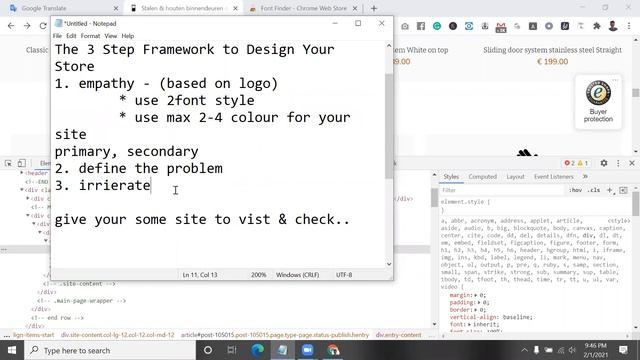Click the Facebook extension icon
Image resolution: width=640 pixels, height=360 pixels.
[421, 26]
